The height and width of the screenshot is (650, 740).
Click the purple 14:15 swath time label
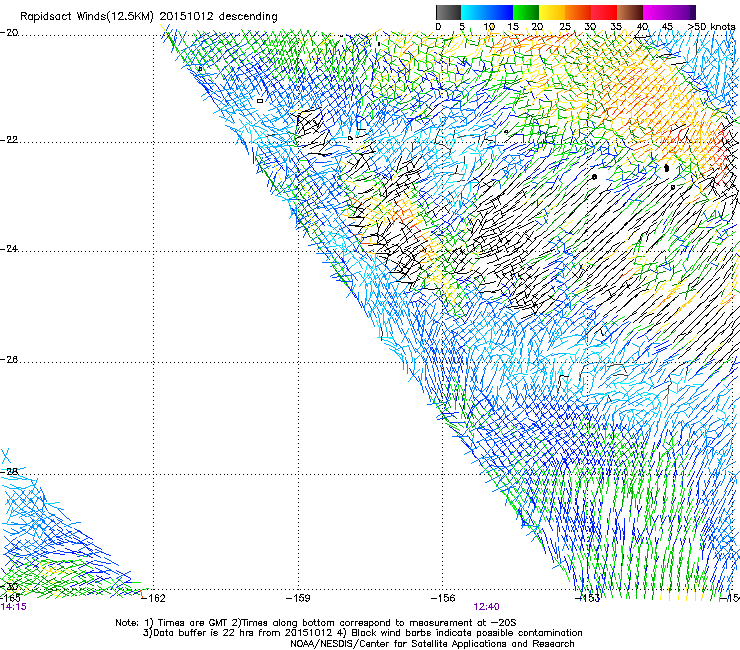click(14, 607)
